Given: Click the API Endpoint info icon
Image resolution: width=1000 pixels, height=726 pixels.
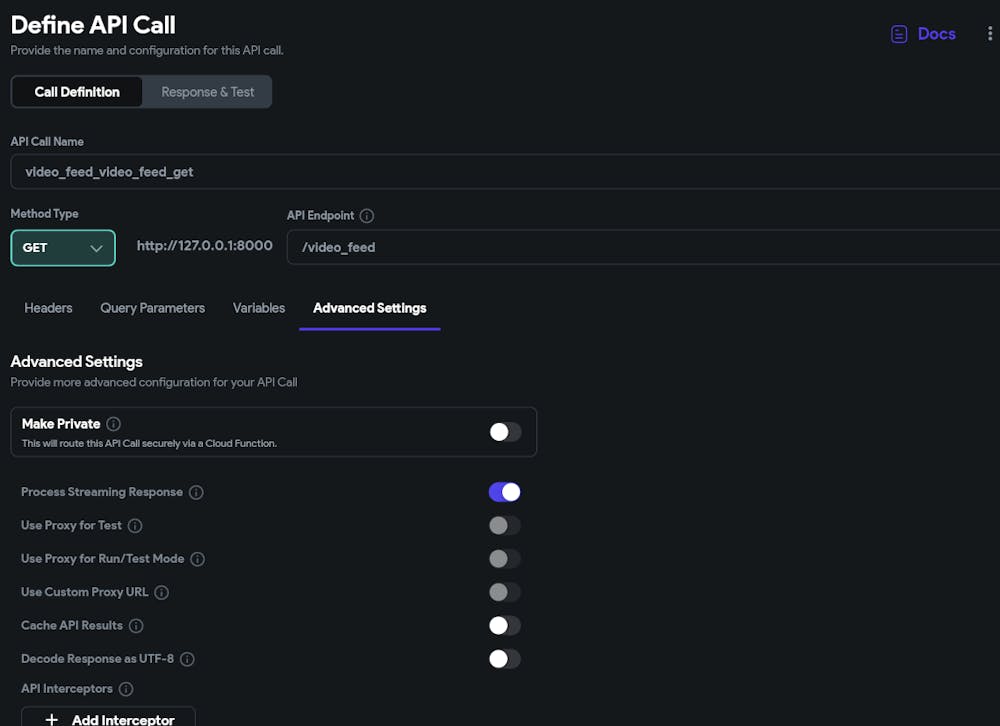Looking at the screenshot, I should coord(367,216).
